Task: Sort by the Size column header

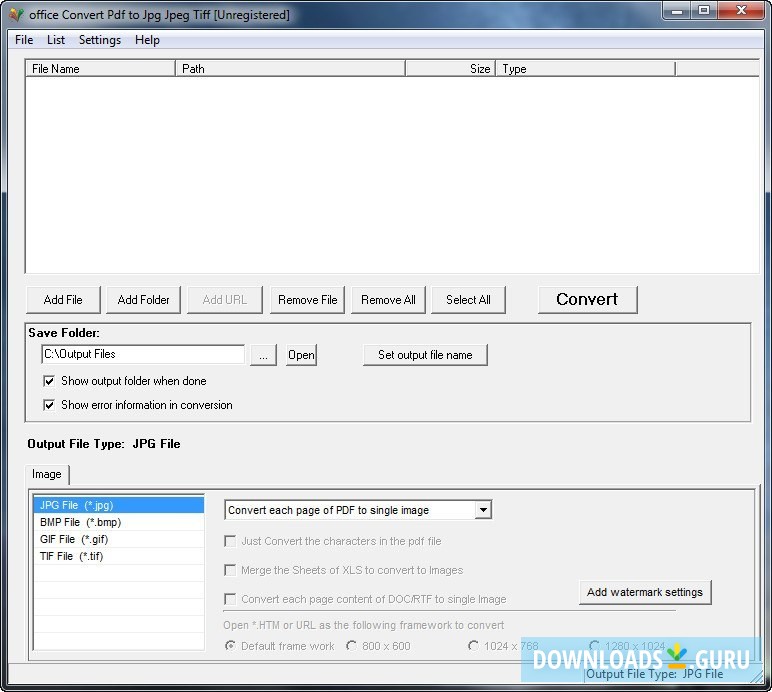Action: [x=450, y=69]
